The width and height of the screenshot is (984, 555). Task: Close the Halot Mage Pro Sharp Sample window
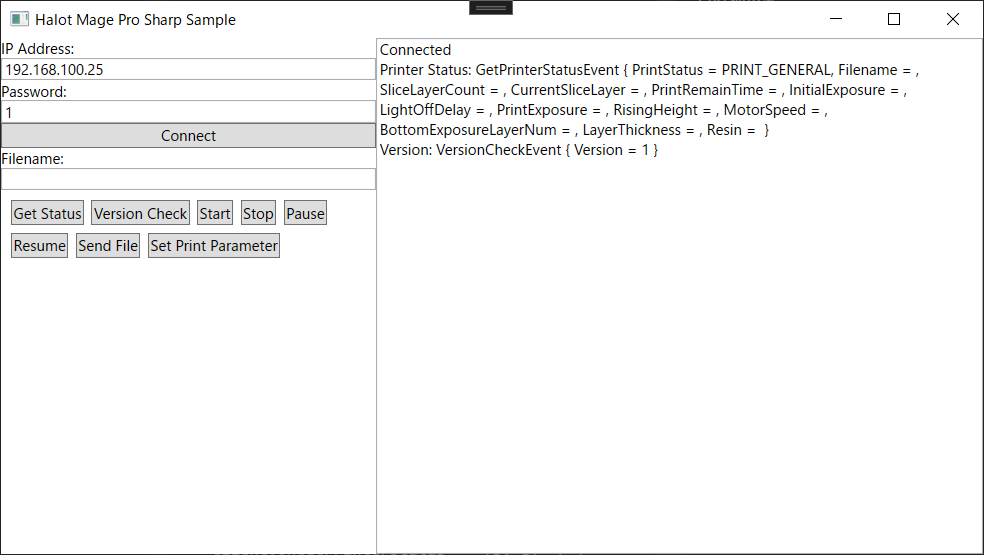[952, 19]
